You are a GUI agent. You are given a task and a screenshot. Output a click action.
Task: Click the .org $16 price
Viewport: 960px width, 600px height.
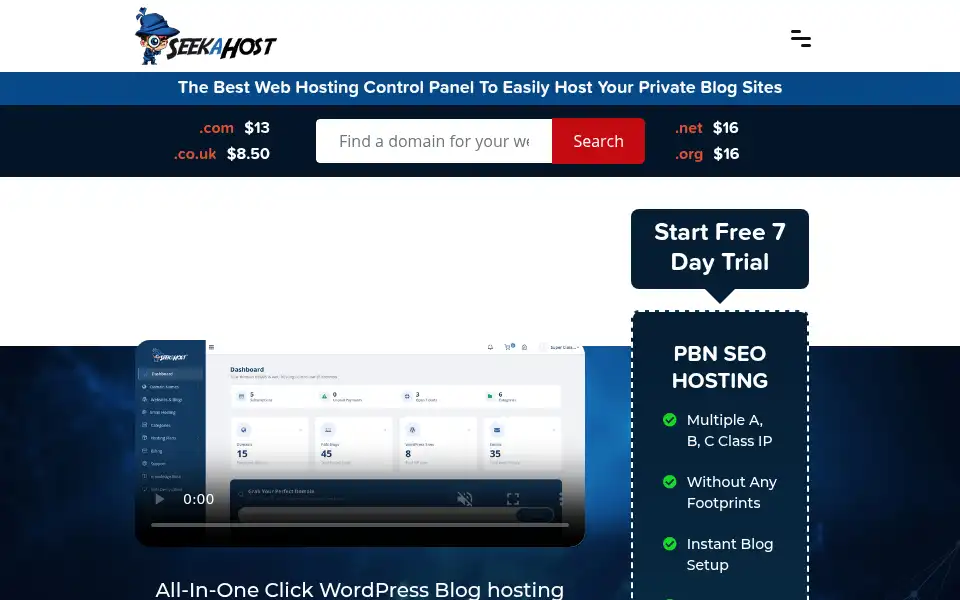[x=707, y=154]
